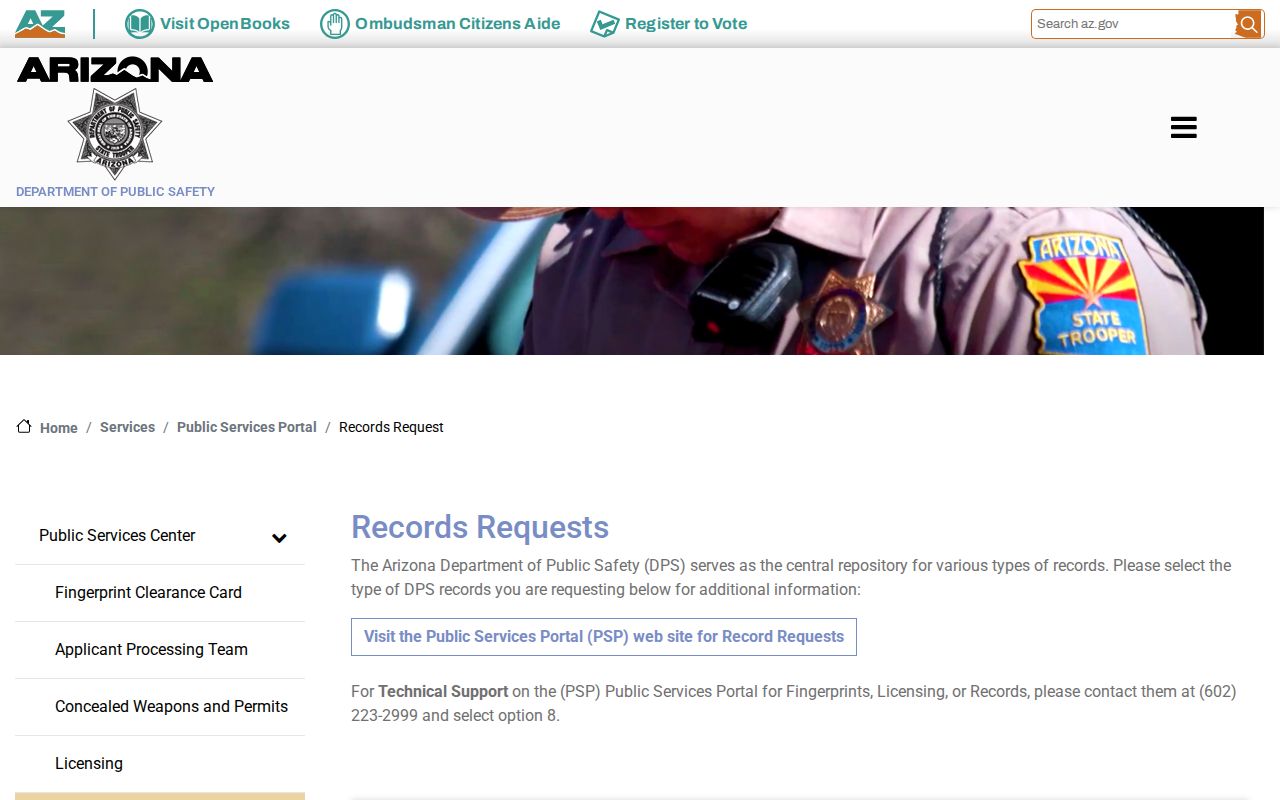Image resolution: width=1280 pixels, height=800 pixels.
Task: Click the Open Books book icon
Action: [x=139, y=24]
